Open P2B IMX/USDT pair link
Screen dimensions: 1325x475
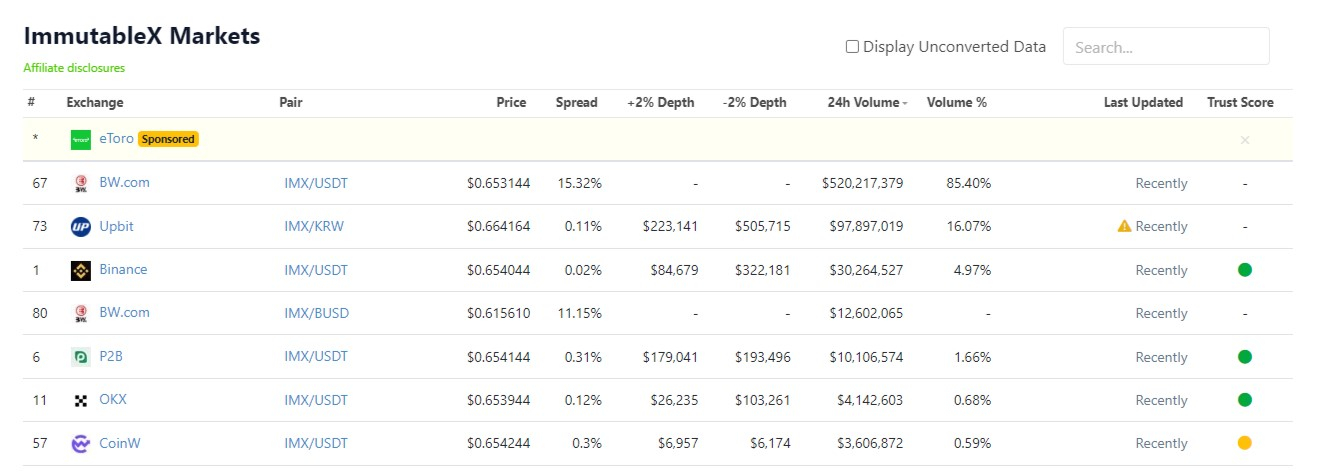(316, 357)
